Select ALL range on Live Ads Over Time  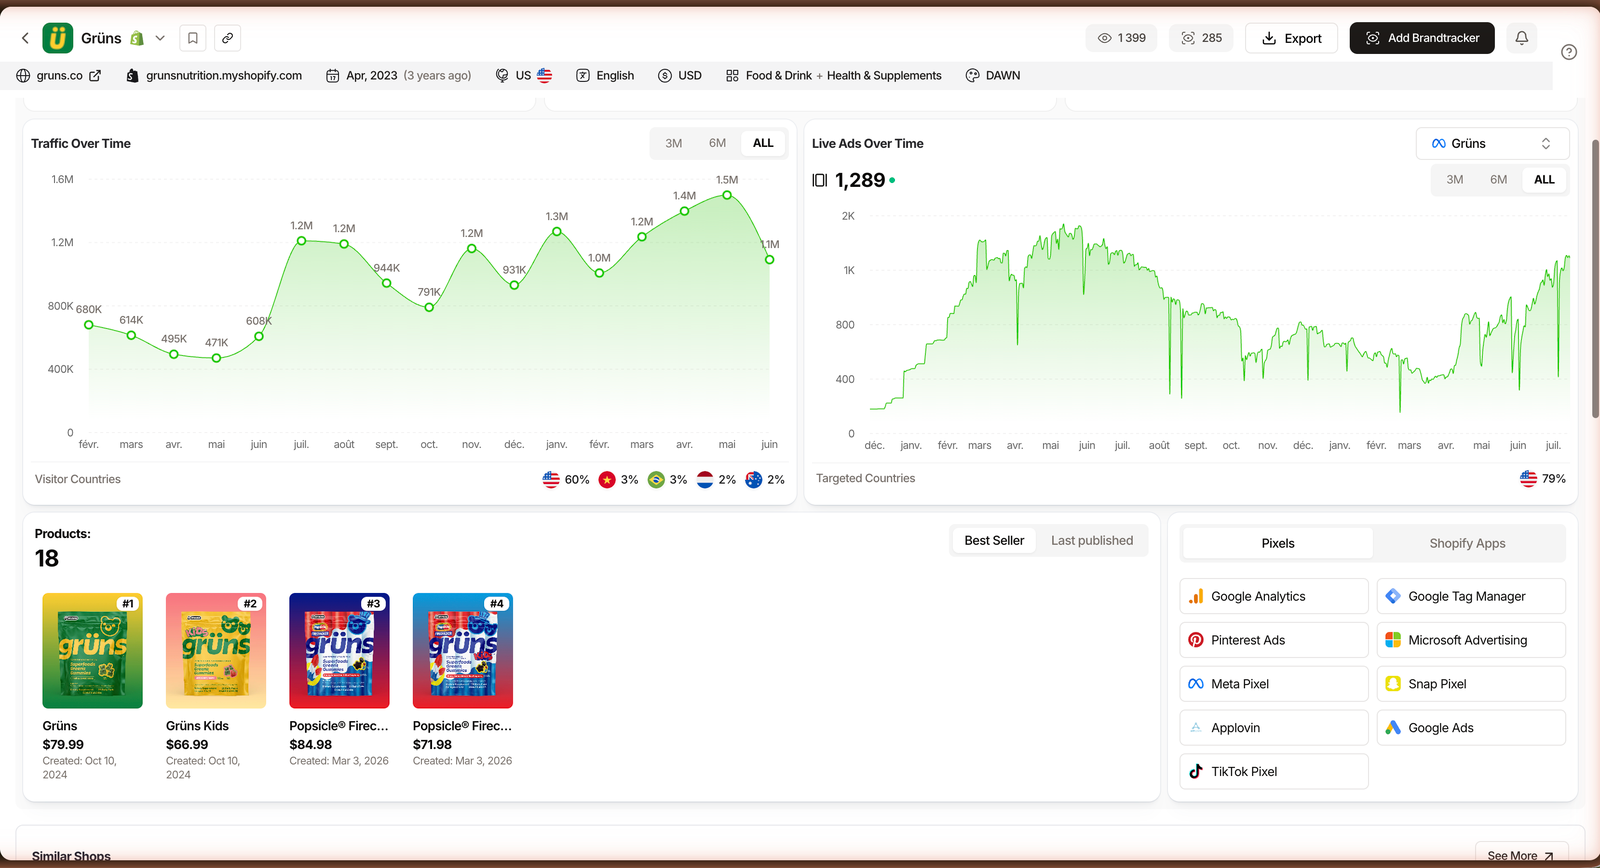(x=1544, y=180)
